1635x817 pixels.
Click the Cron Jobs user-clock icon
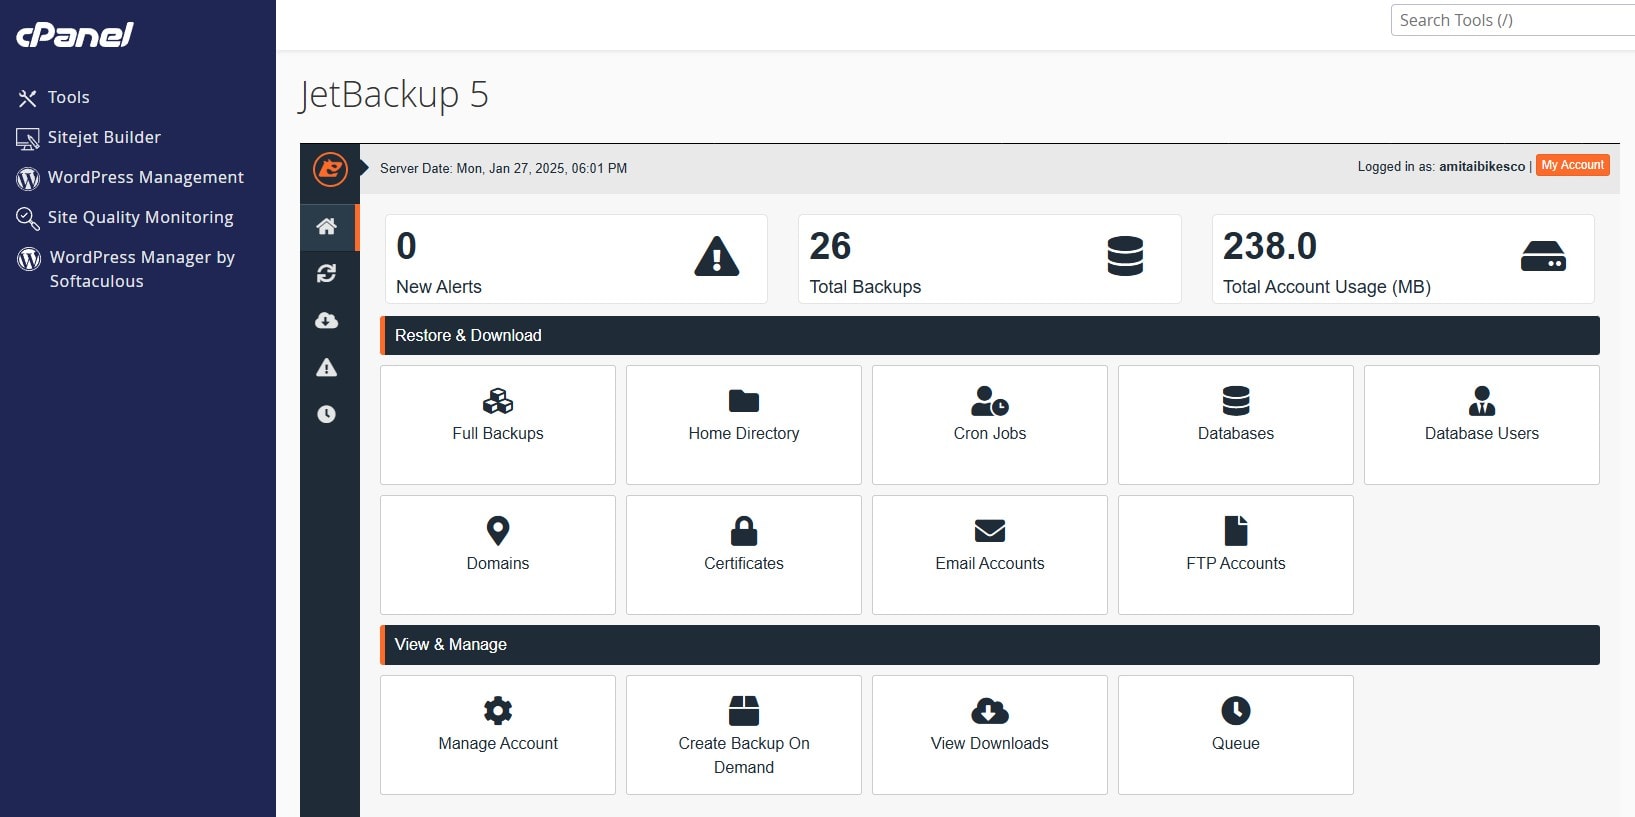click(990, 401)
